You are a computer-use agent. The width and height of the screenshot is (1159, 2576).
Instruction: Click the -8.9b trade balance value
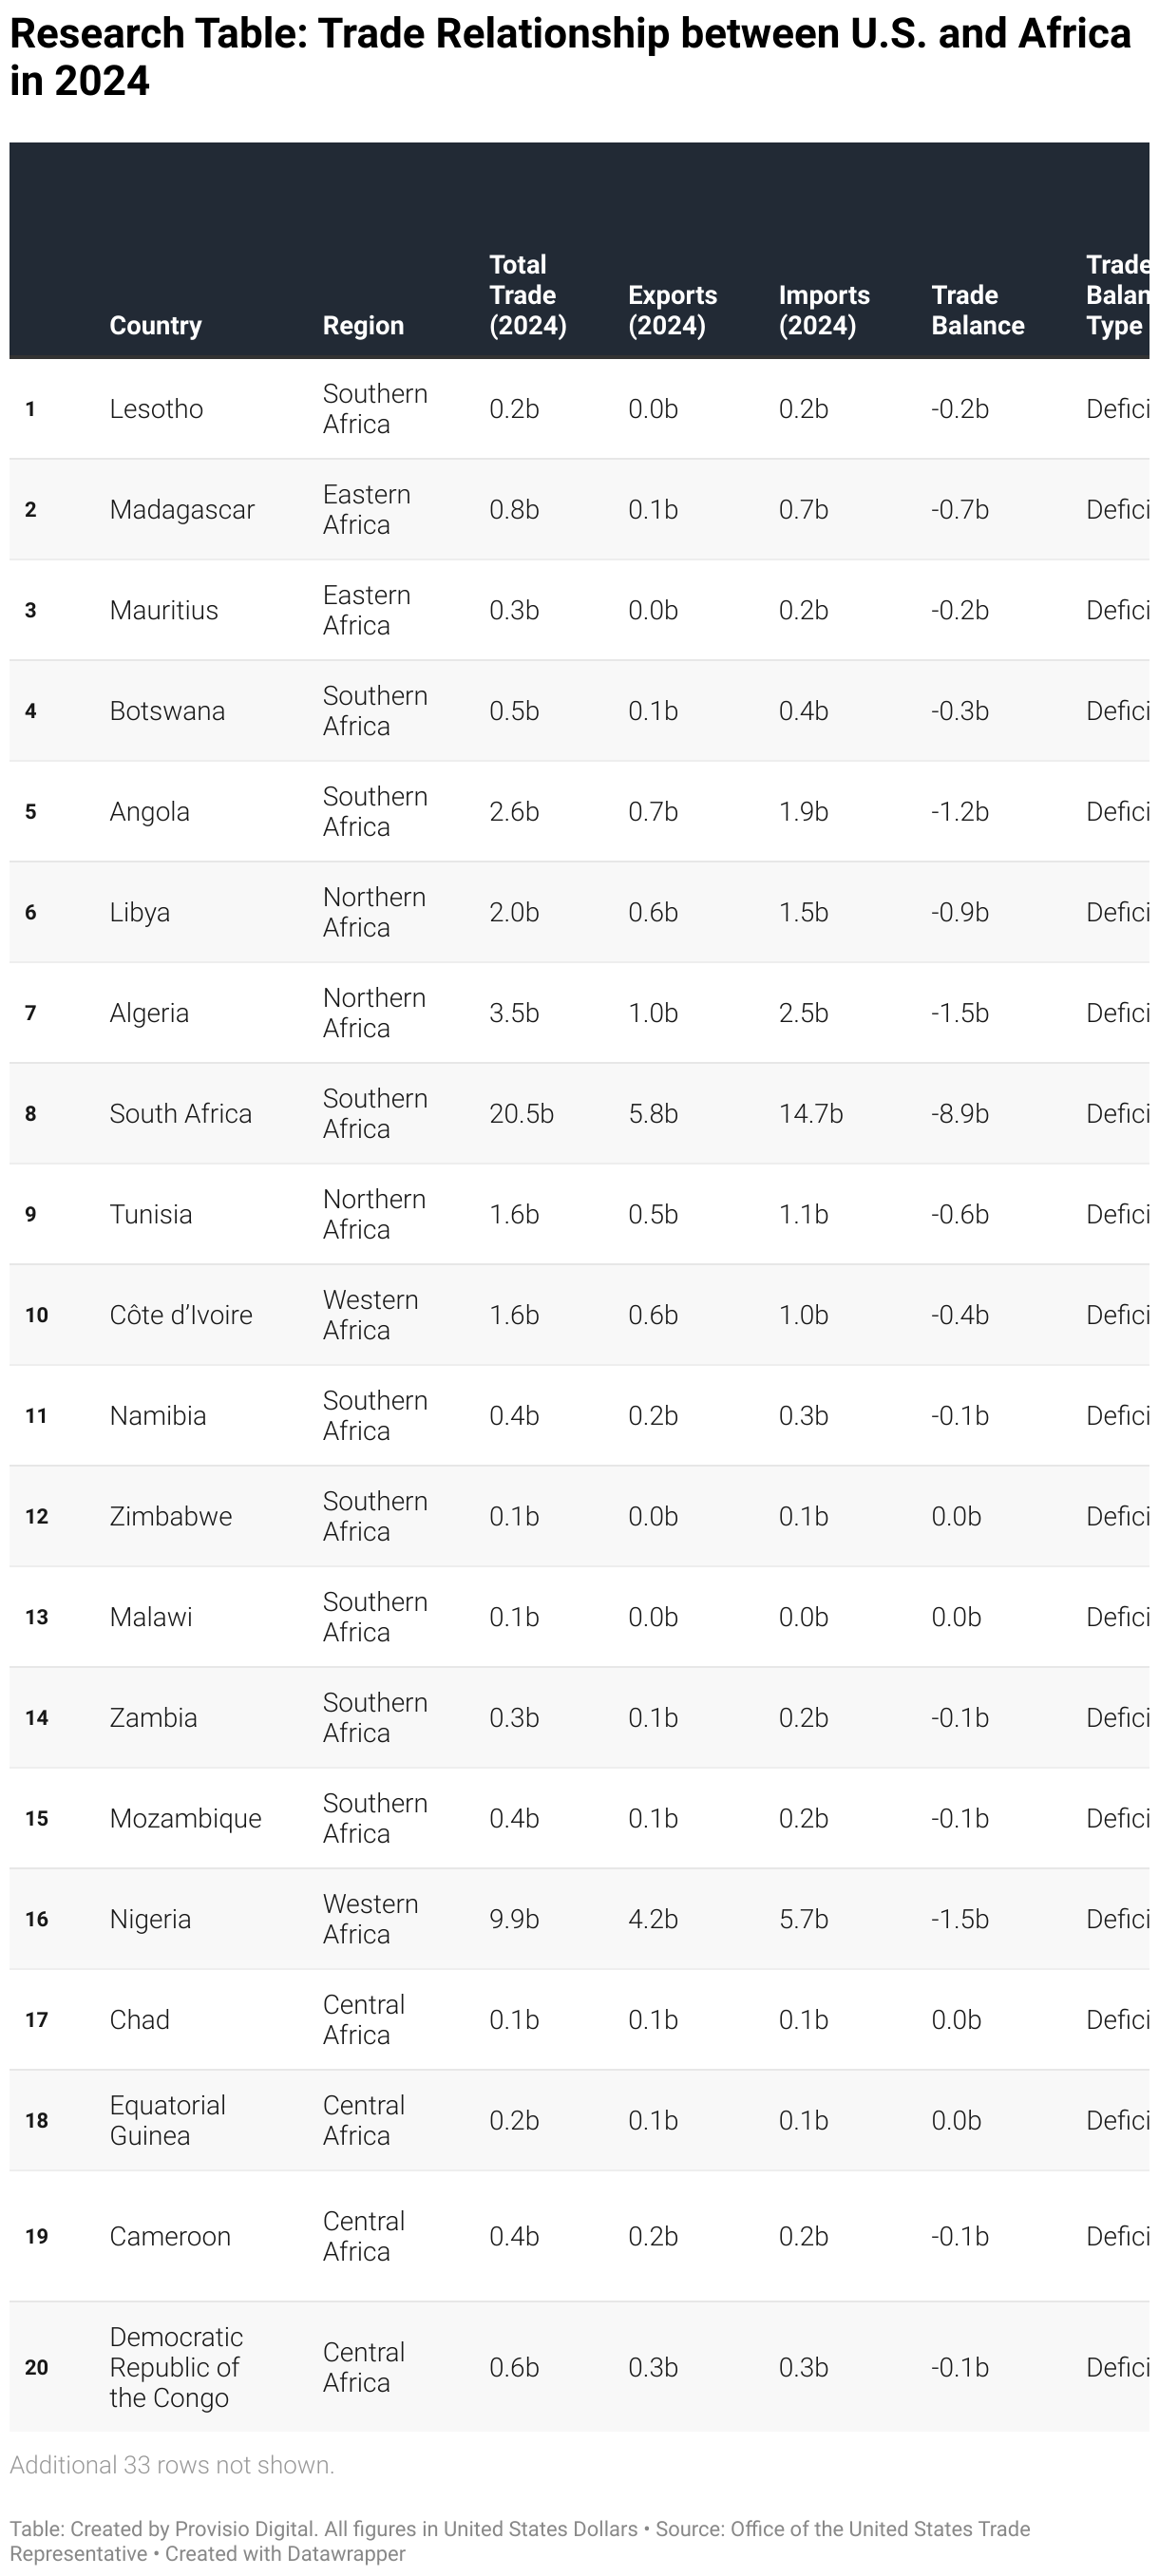tap(960, 1113)
